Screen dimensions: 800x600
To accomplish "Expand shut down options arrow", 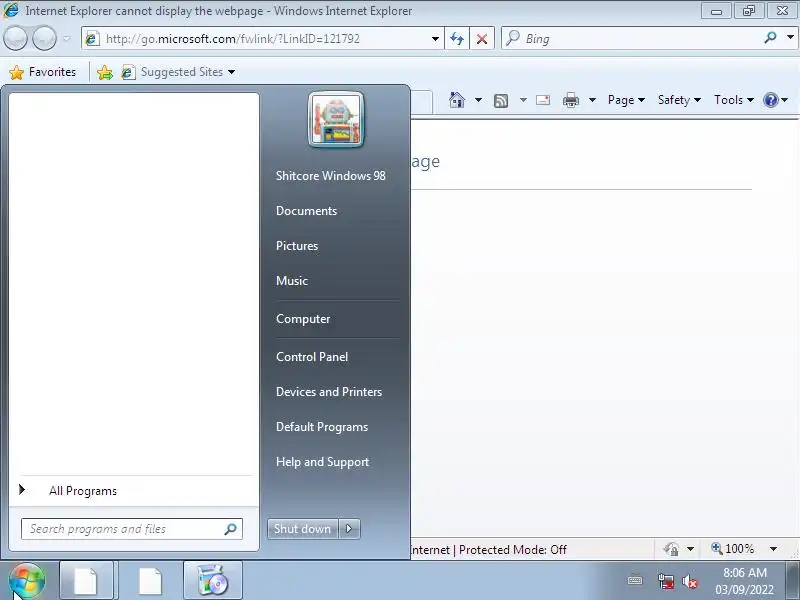I will pyautogui.click(x=349, y=529).
